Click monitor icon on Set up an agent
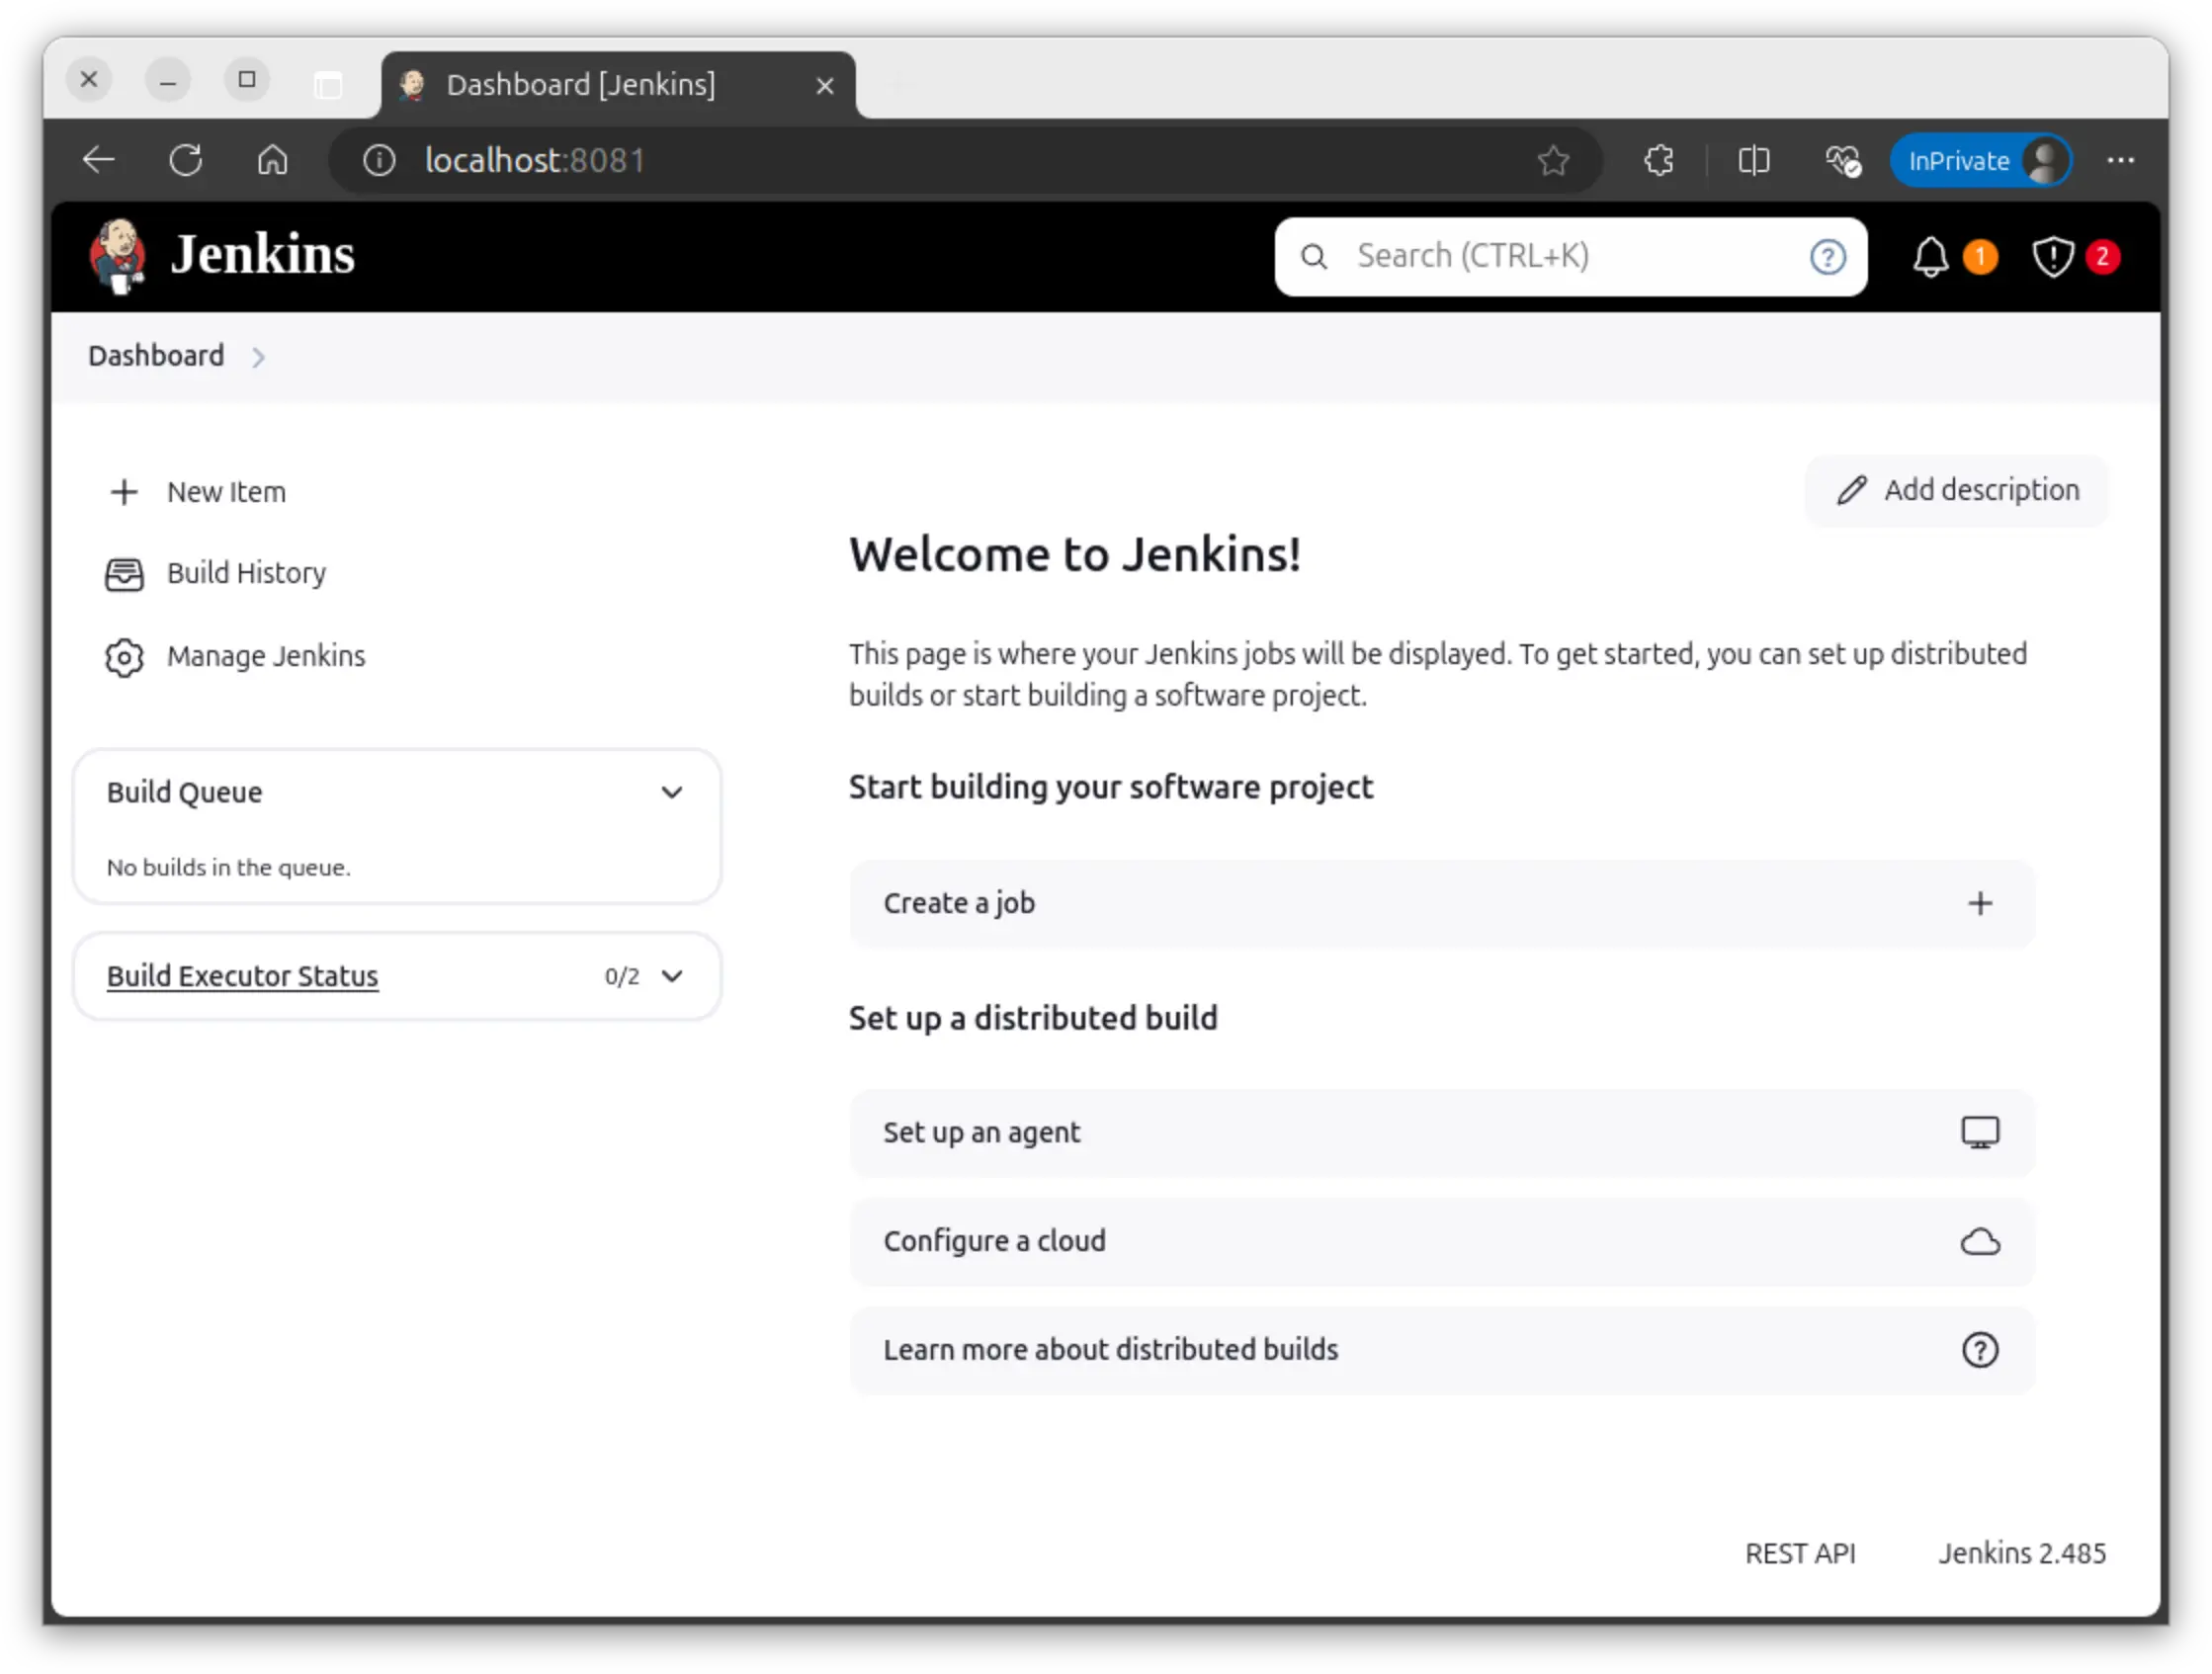 [x=1979, y=1133]
